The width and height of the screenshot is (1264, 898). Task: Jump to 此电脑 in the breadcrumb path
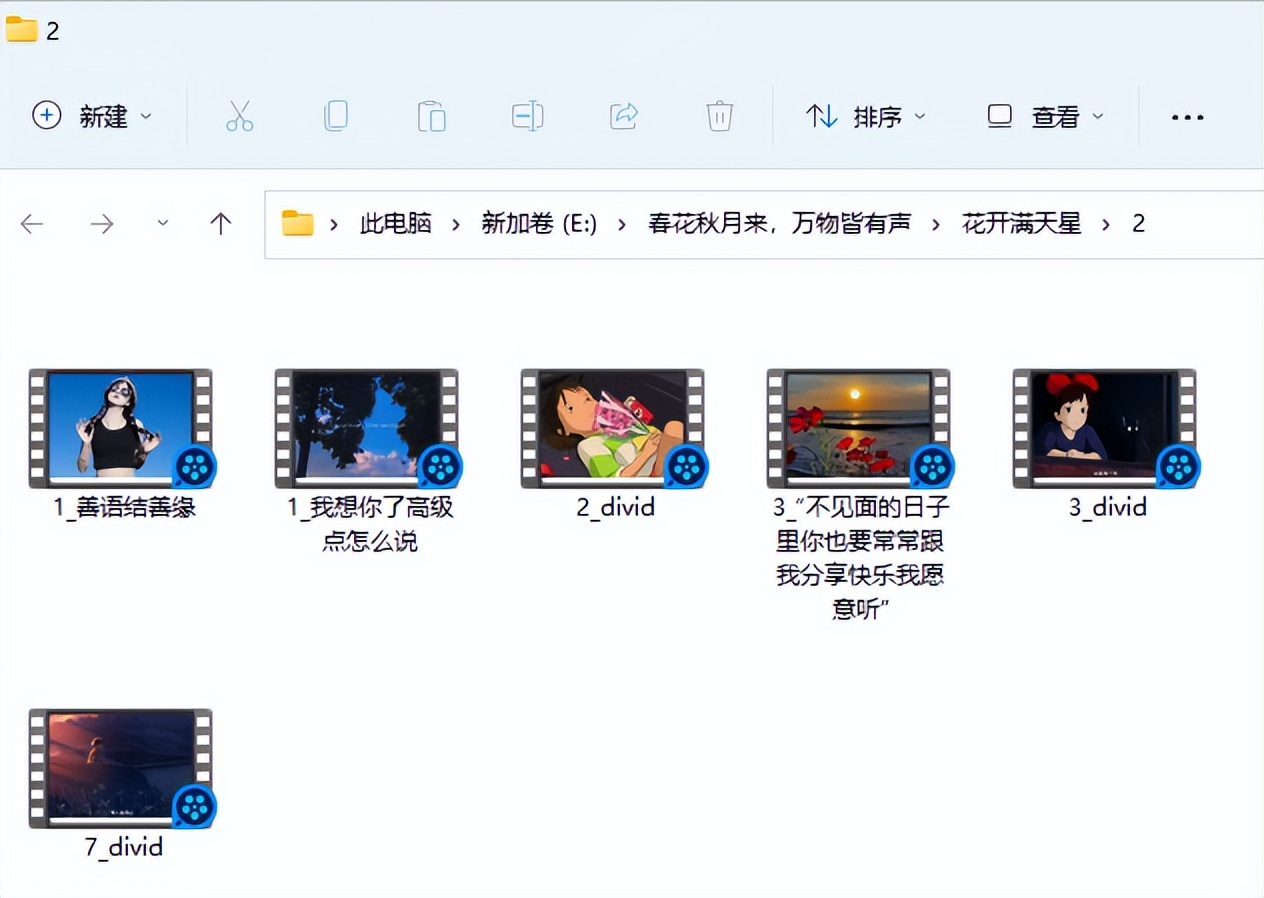(395, 223)
